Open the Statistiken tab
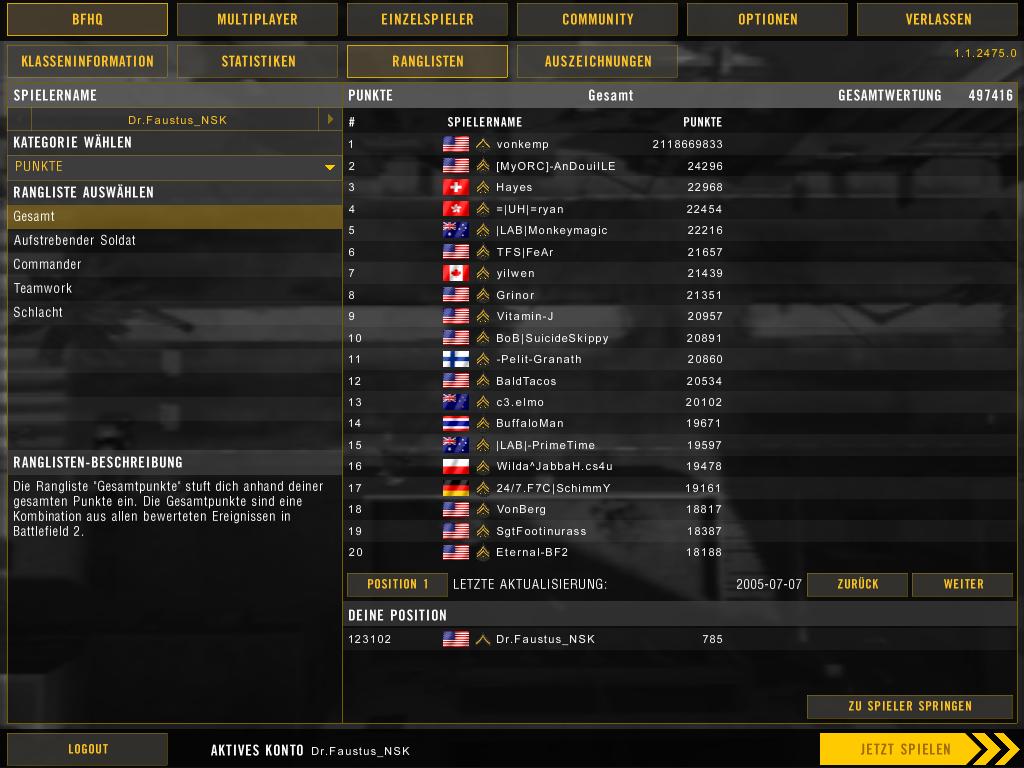The image size is (1024, 768). (258, 61)
